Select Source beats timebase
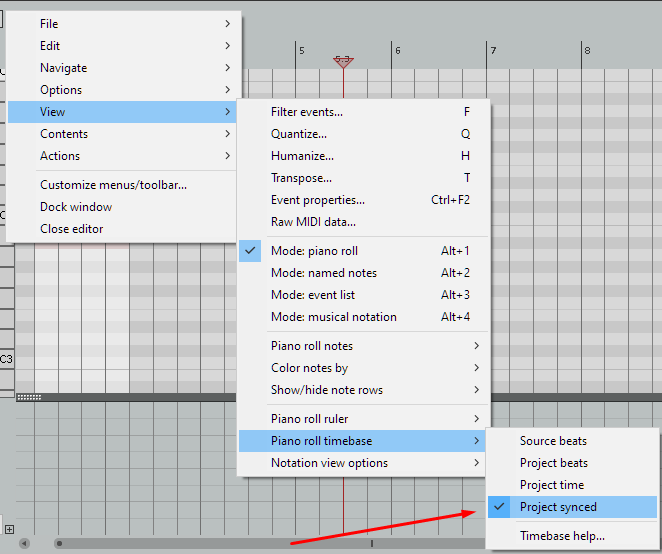Image resolution: width=662 pixels, height=554 pixels. [x=553, y=441]
